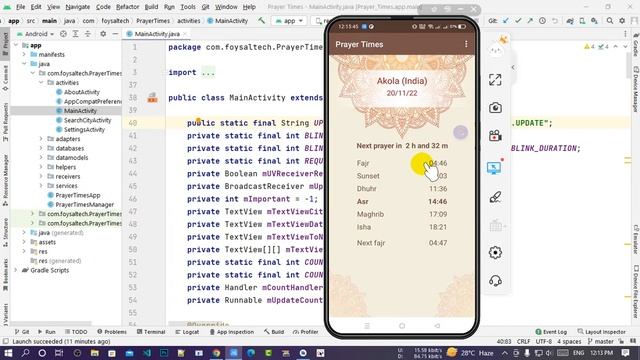Click the fullscreen icon in mirror toolbar

pos(495,80)
